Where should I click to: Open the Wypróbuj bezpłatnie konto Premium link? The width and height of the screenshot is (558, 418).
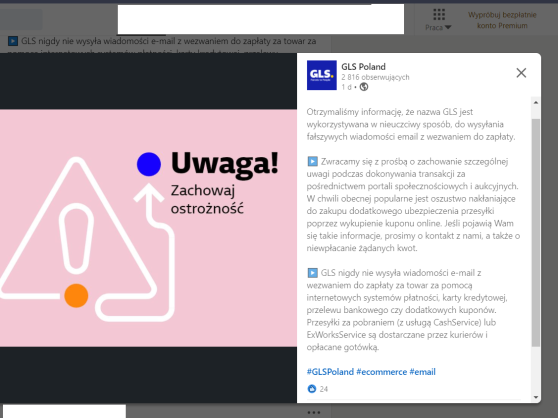(502, 20)
